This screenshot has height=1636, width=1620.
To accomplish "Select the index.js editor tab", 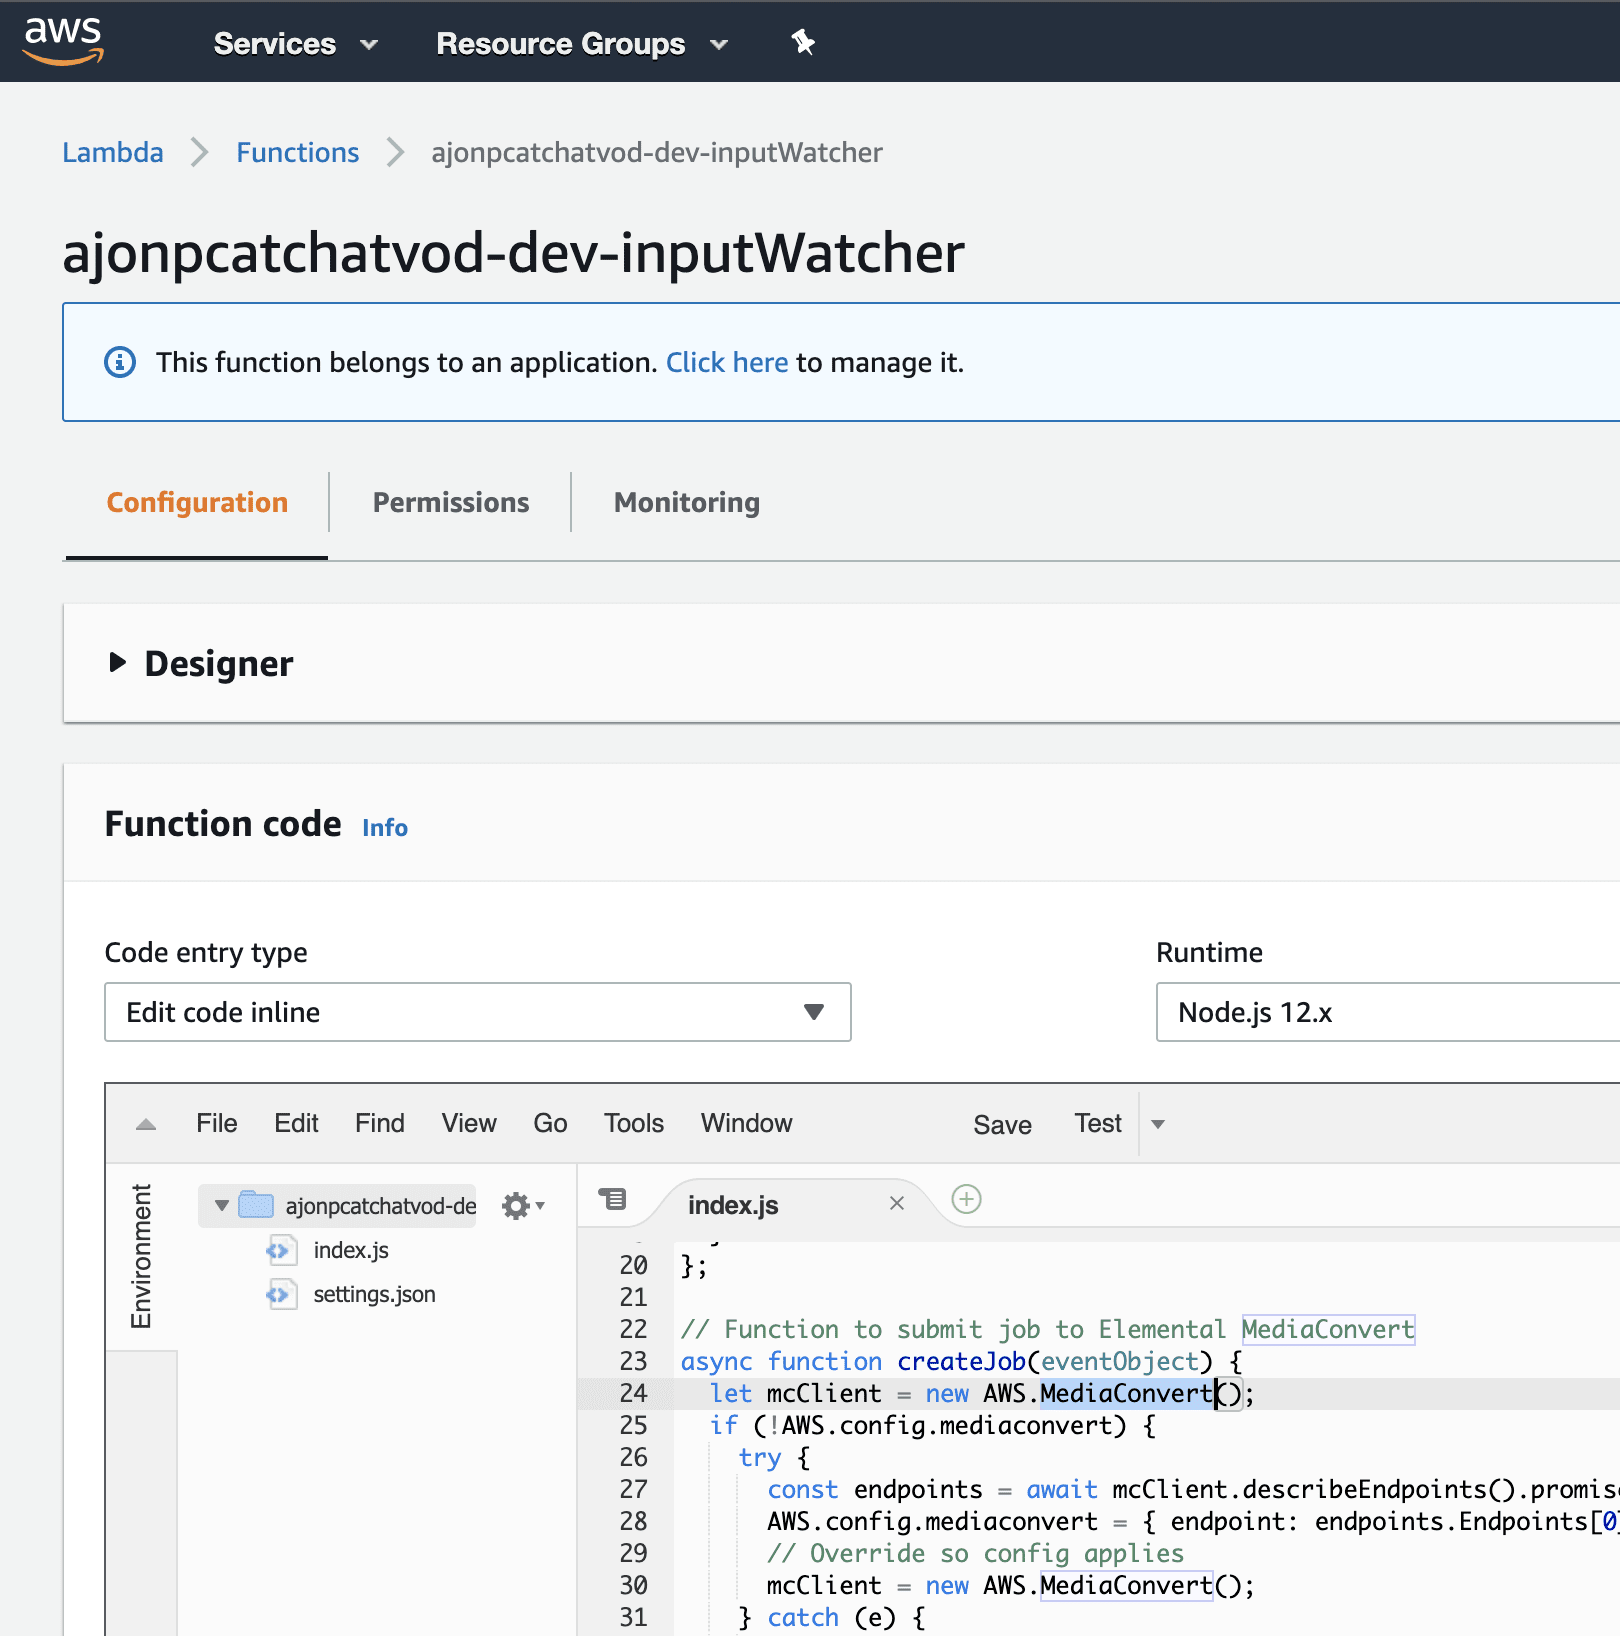I will point(733,1205).
